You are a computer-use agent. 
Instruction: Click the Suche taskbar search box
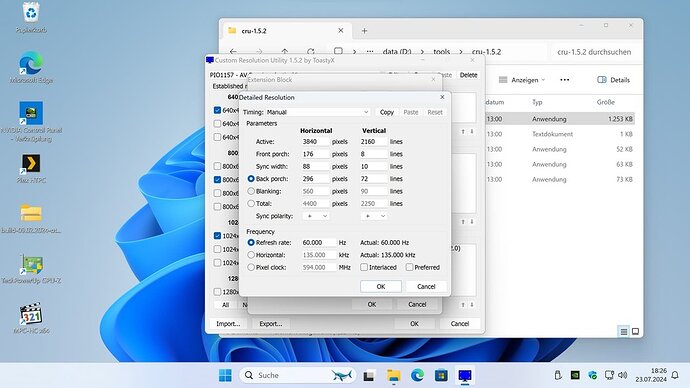tap(298, 375)
